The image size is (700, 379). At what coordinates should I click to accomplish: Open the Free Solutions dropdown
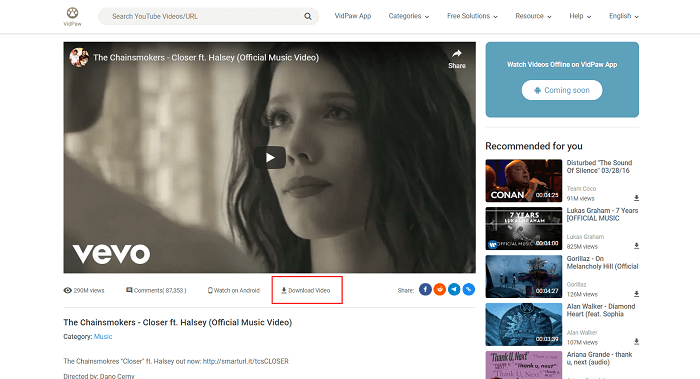click(472, 16)
